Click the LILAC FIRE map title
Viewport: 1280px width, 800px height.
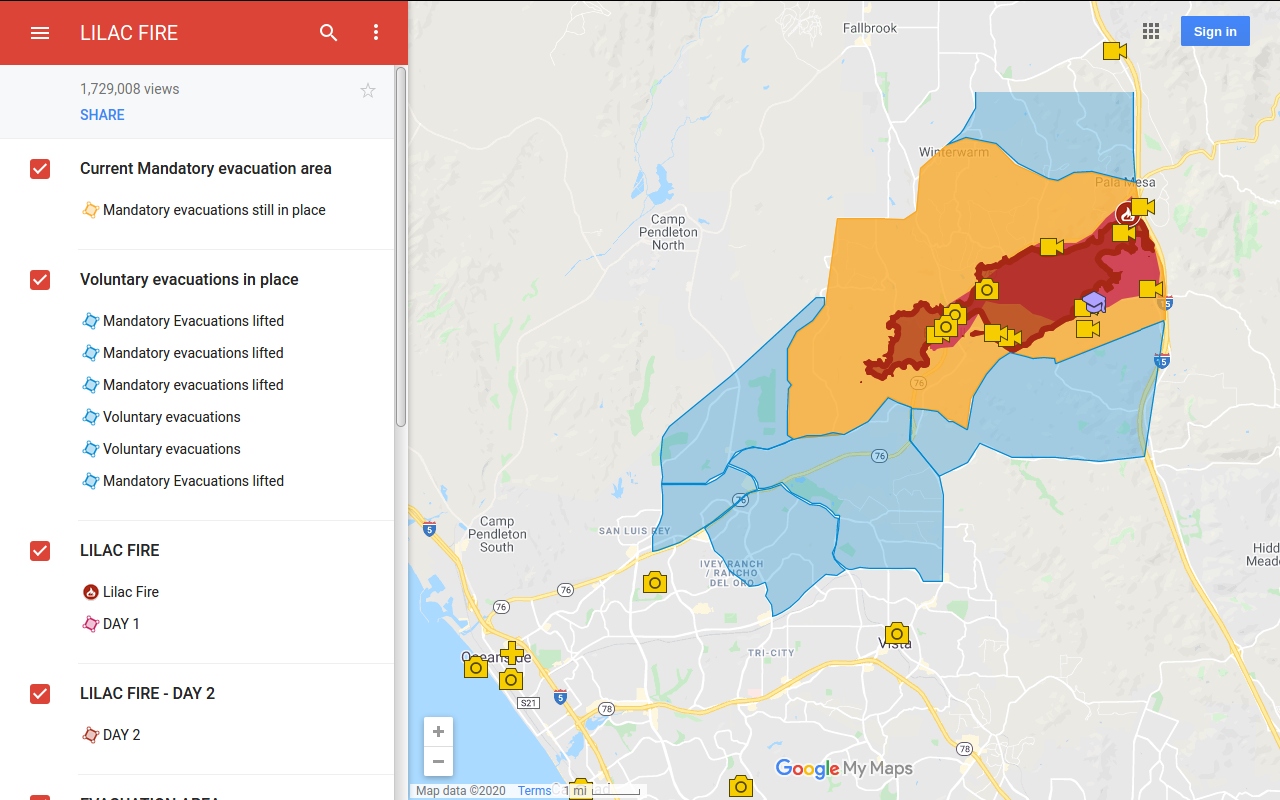pyautogui.click(x=129, y=33)
